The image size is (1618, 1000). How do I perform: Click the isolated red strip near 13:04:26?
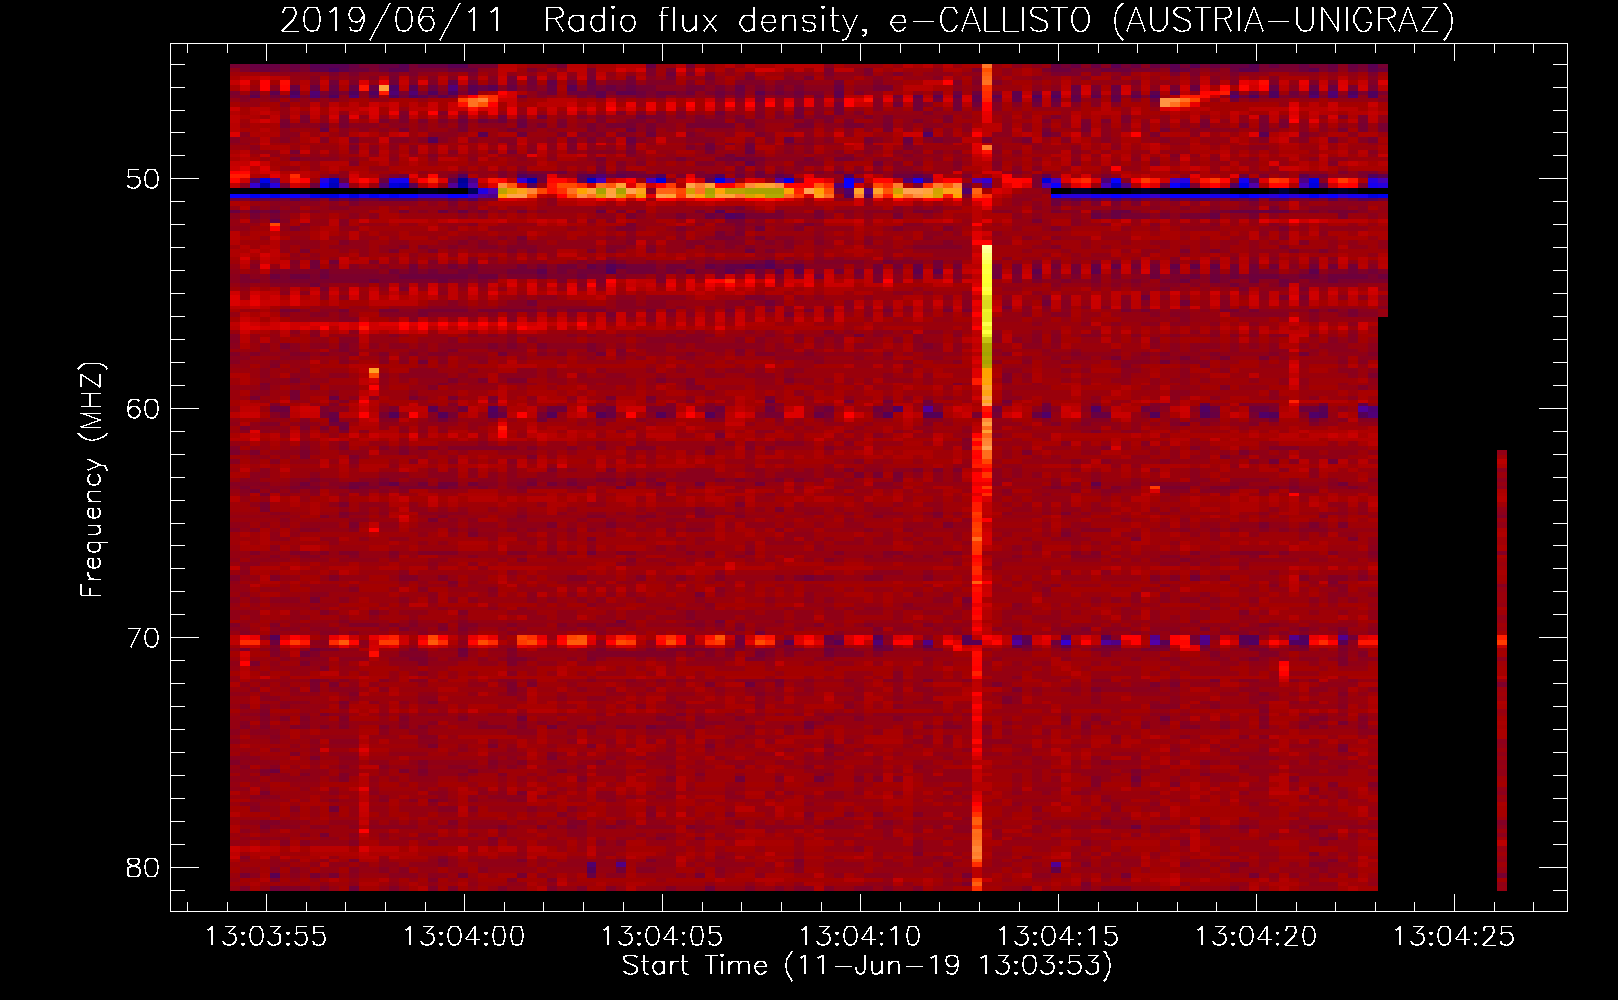[1502, 670]
